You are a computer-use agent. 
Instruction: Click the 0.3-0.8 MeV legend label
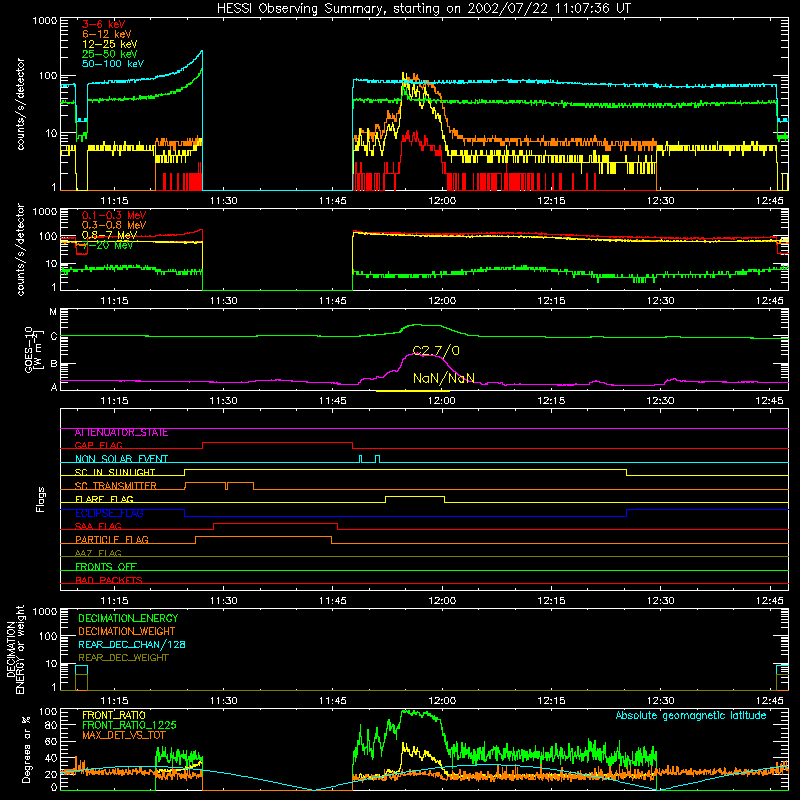tap(113, 225)
